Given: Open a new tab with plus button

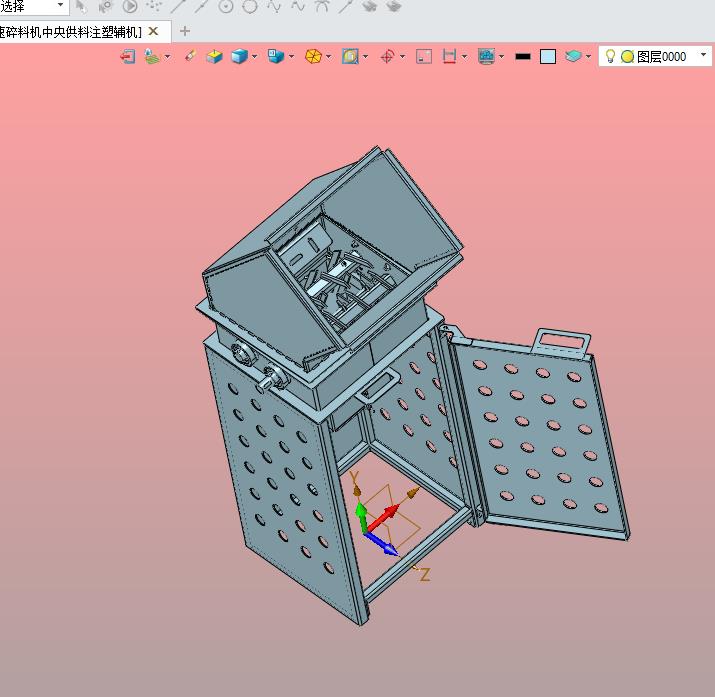Looking at the screenshot, I should pos(185,31).
